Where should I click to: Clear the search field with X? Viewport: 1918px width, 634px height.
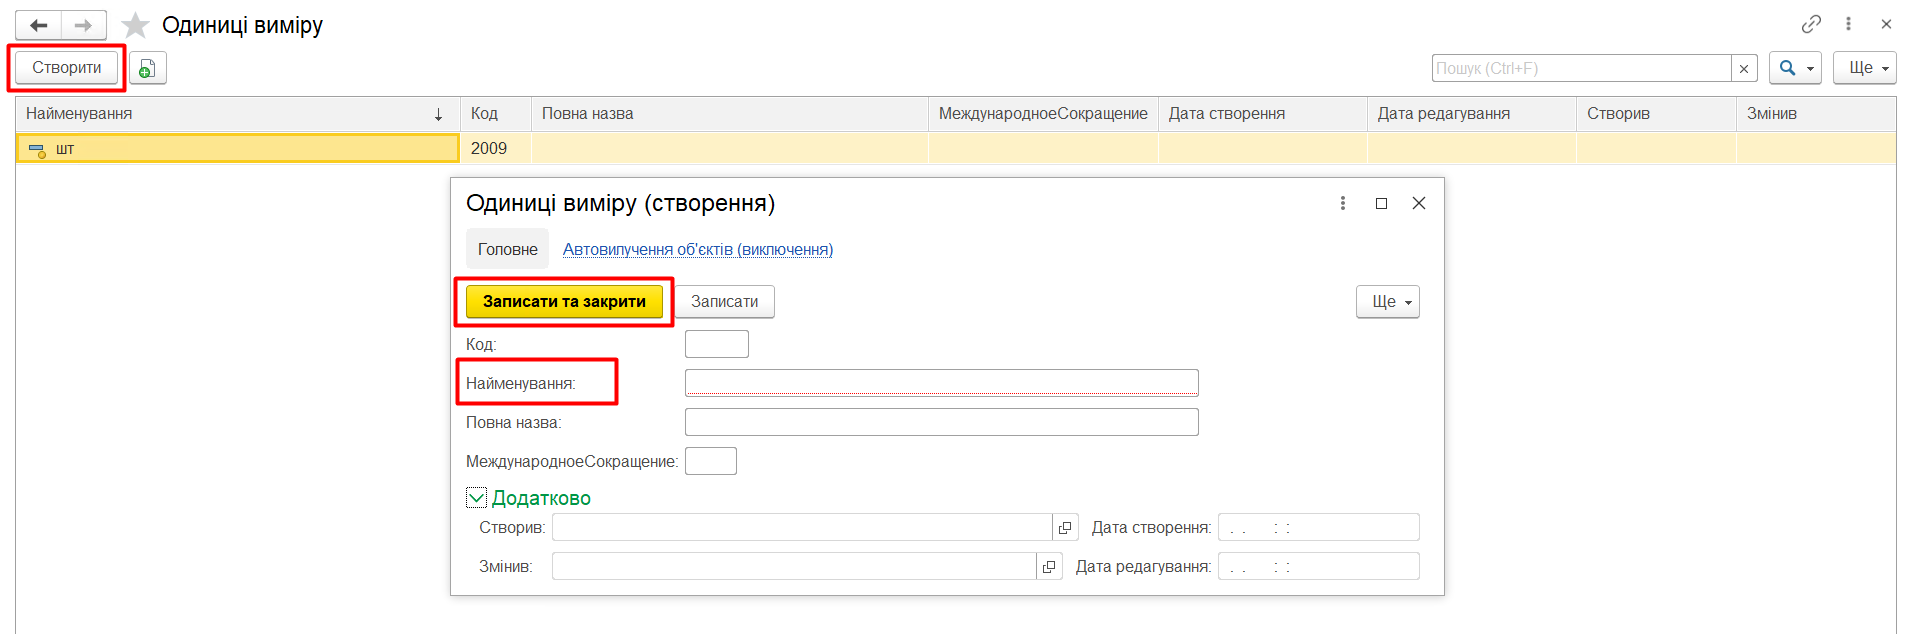[1744, 68]
